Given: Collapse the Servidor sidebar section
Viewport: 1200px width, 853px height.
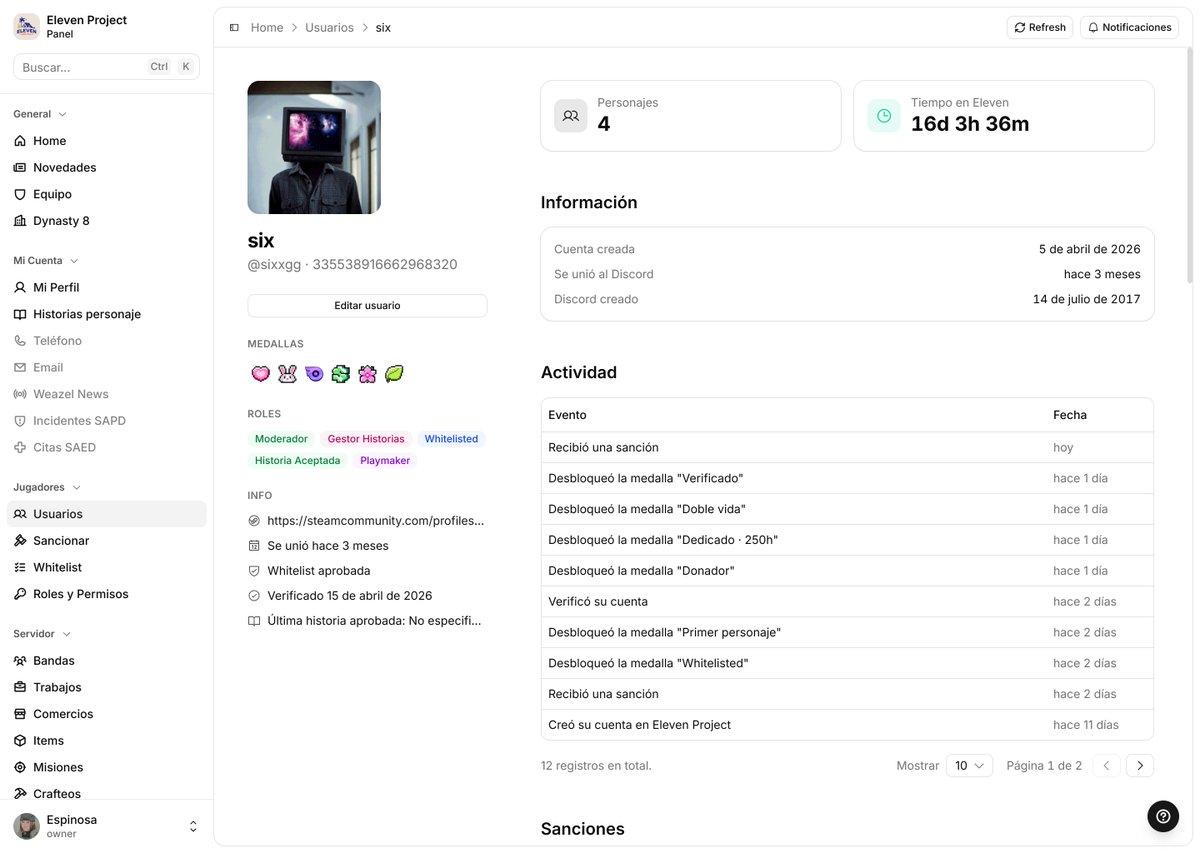Looking at the screenshot, I should (x=42, y=634).
